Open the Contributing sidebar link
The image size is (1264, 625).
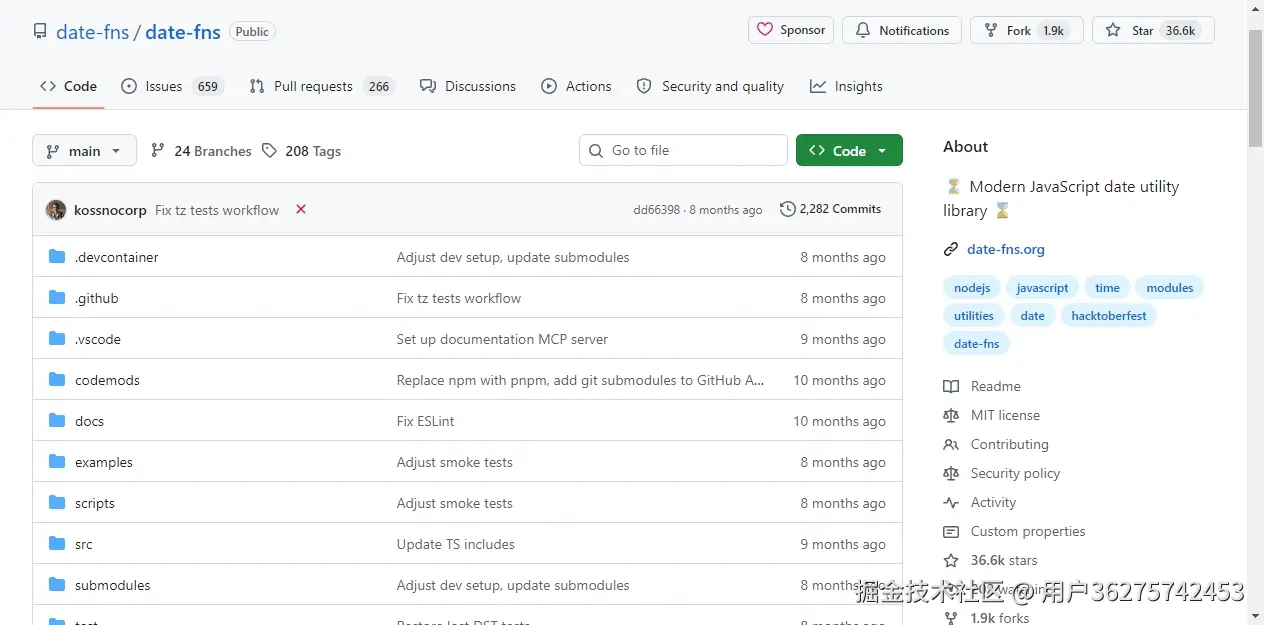tap(996, 444)
